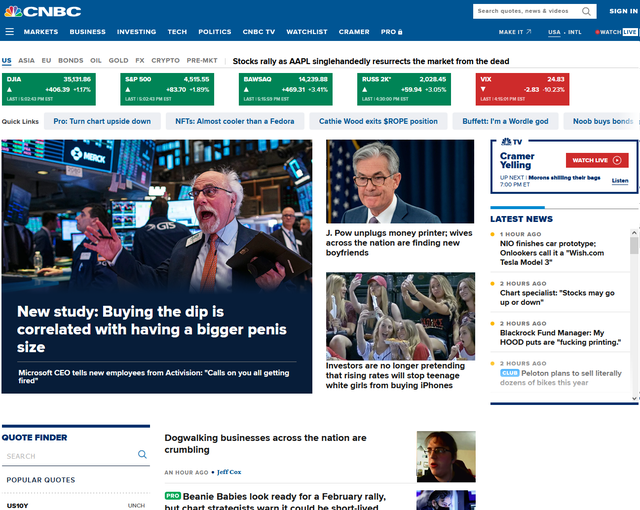Open the BAWSAQ quote tile
Image resolution: width=640 pixels, height=510 pixels.
285,89
